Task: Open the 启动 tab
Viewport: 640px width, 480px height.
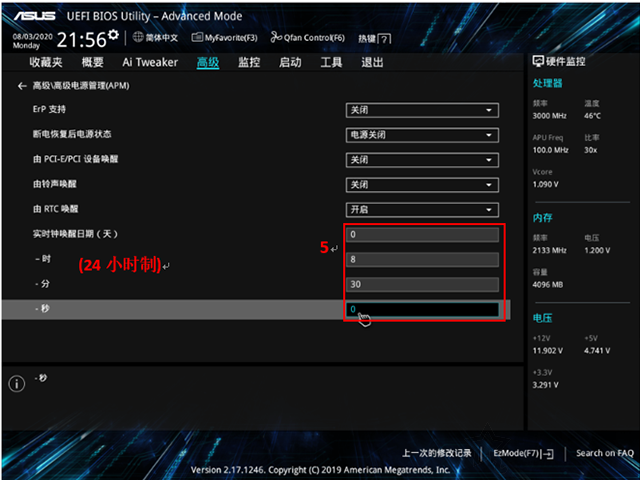Action: tap(290, 62)
